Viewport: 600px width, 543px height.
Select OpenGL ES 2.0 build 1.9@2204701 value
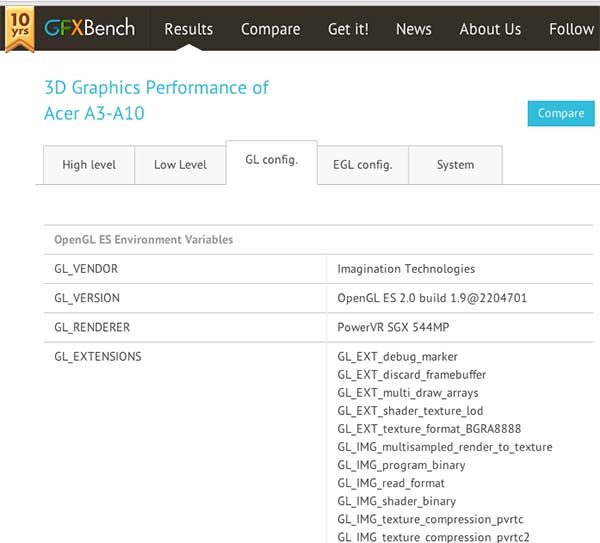click(432, 298)
